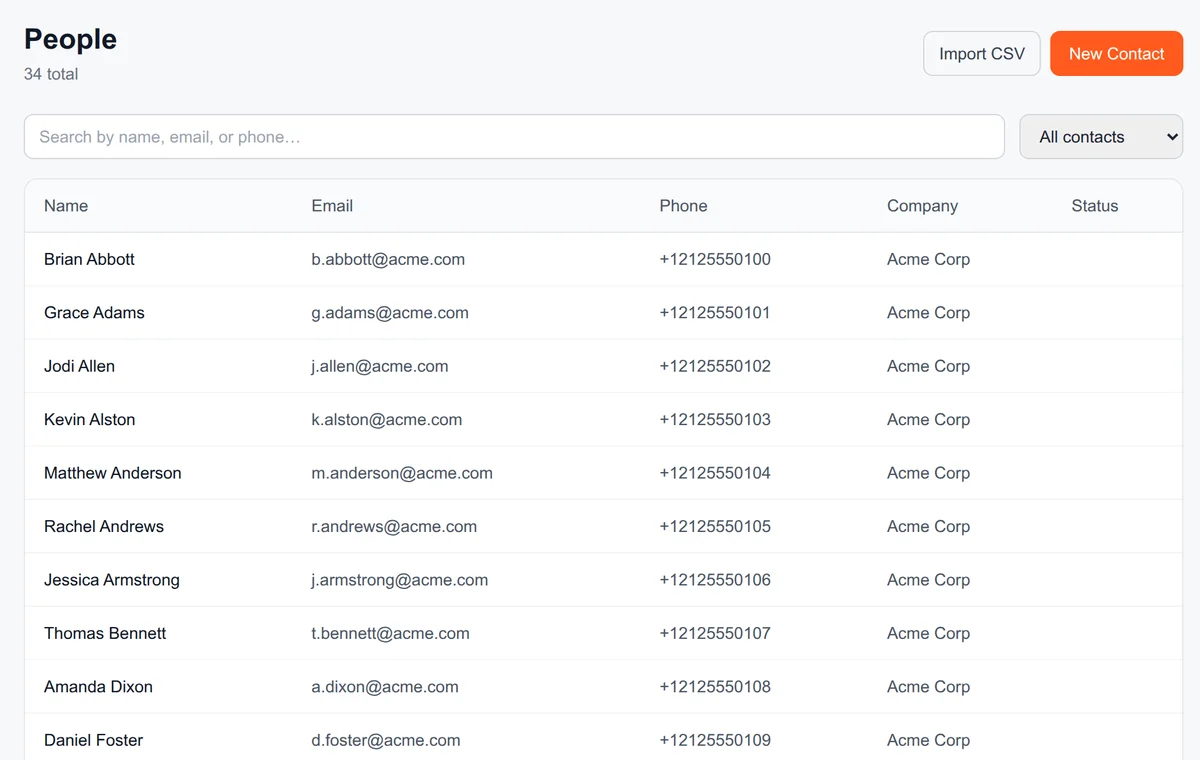Click Acme Corp in Kevin Alston's row
This screenshot has height=760, width=1200.
928,420
